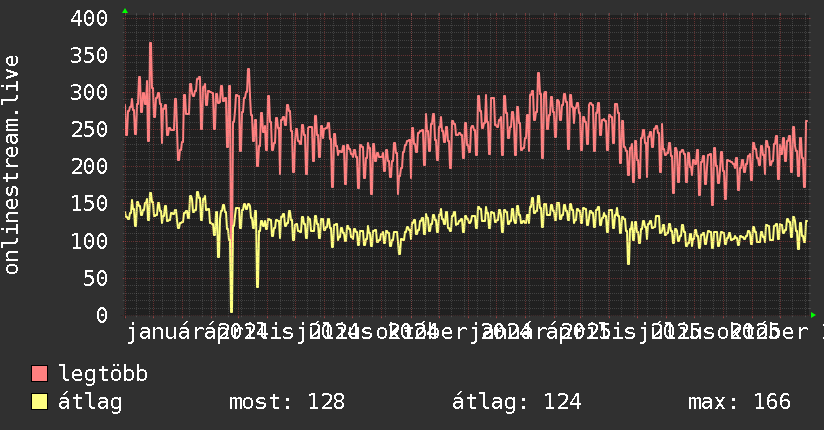Screen dimensions: 824x430
Task: Click the 300 y-axis label
Action: pos(89,93)
